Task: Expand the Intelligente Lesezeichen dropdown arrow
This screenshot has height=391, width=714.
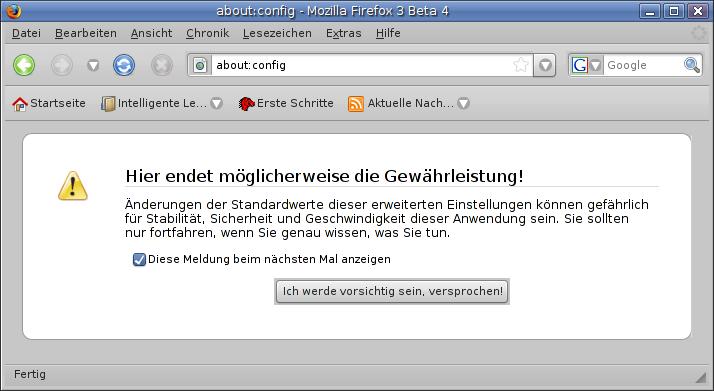Action: [x=216, y=104]
